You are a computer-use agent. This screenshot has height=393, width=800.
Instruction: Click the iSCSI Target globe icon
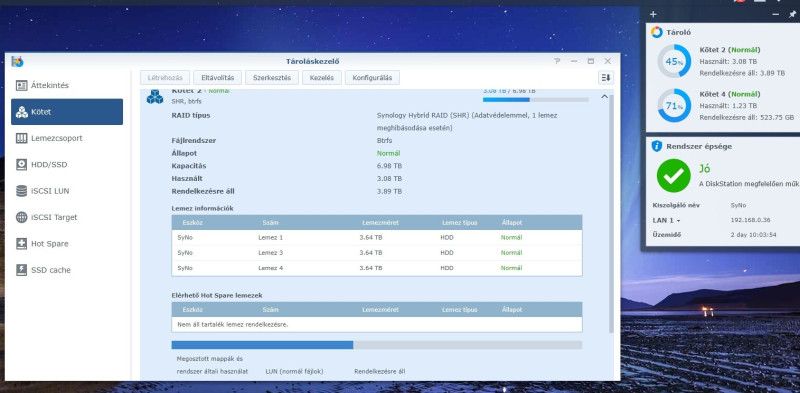[x=21, y=217]
